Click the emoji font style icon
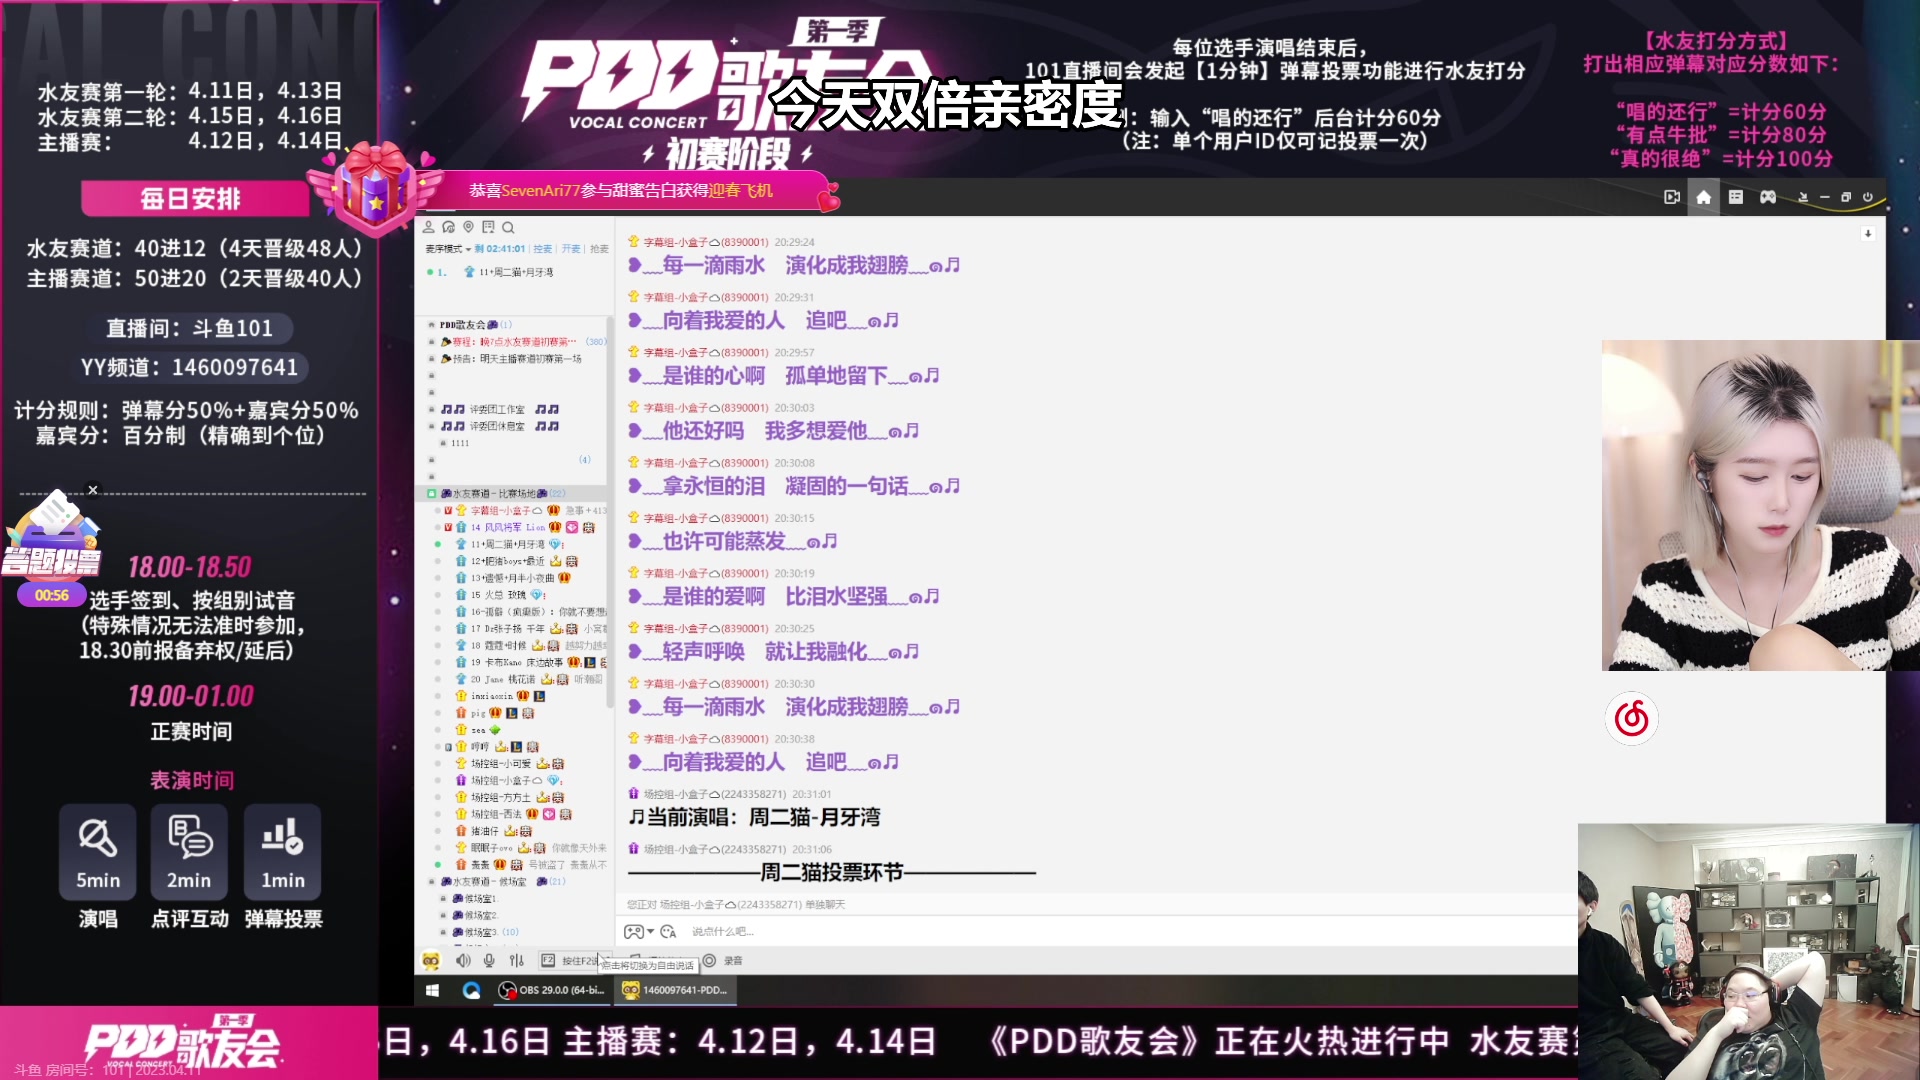 click(668, 932)
